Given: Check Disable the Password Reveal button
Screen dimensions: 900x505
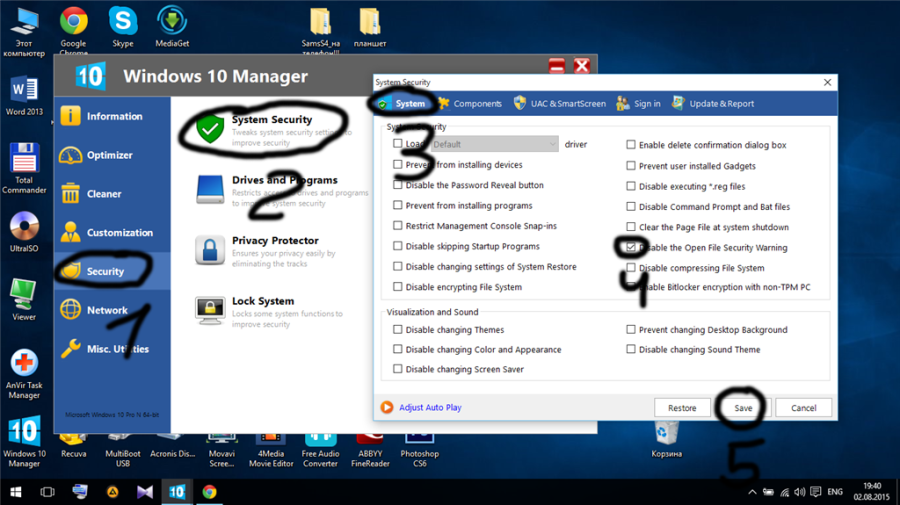Looking at the screenshot, I should click(397, 185).
